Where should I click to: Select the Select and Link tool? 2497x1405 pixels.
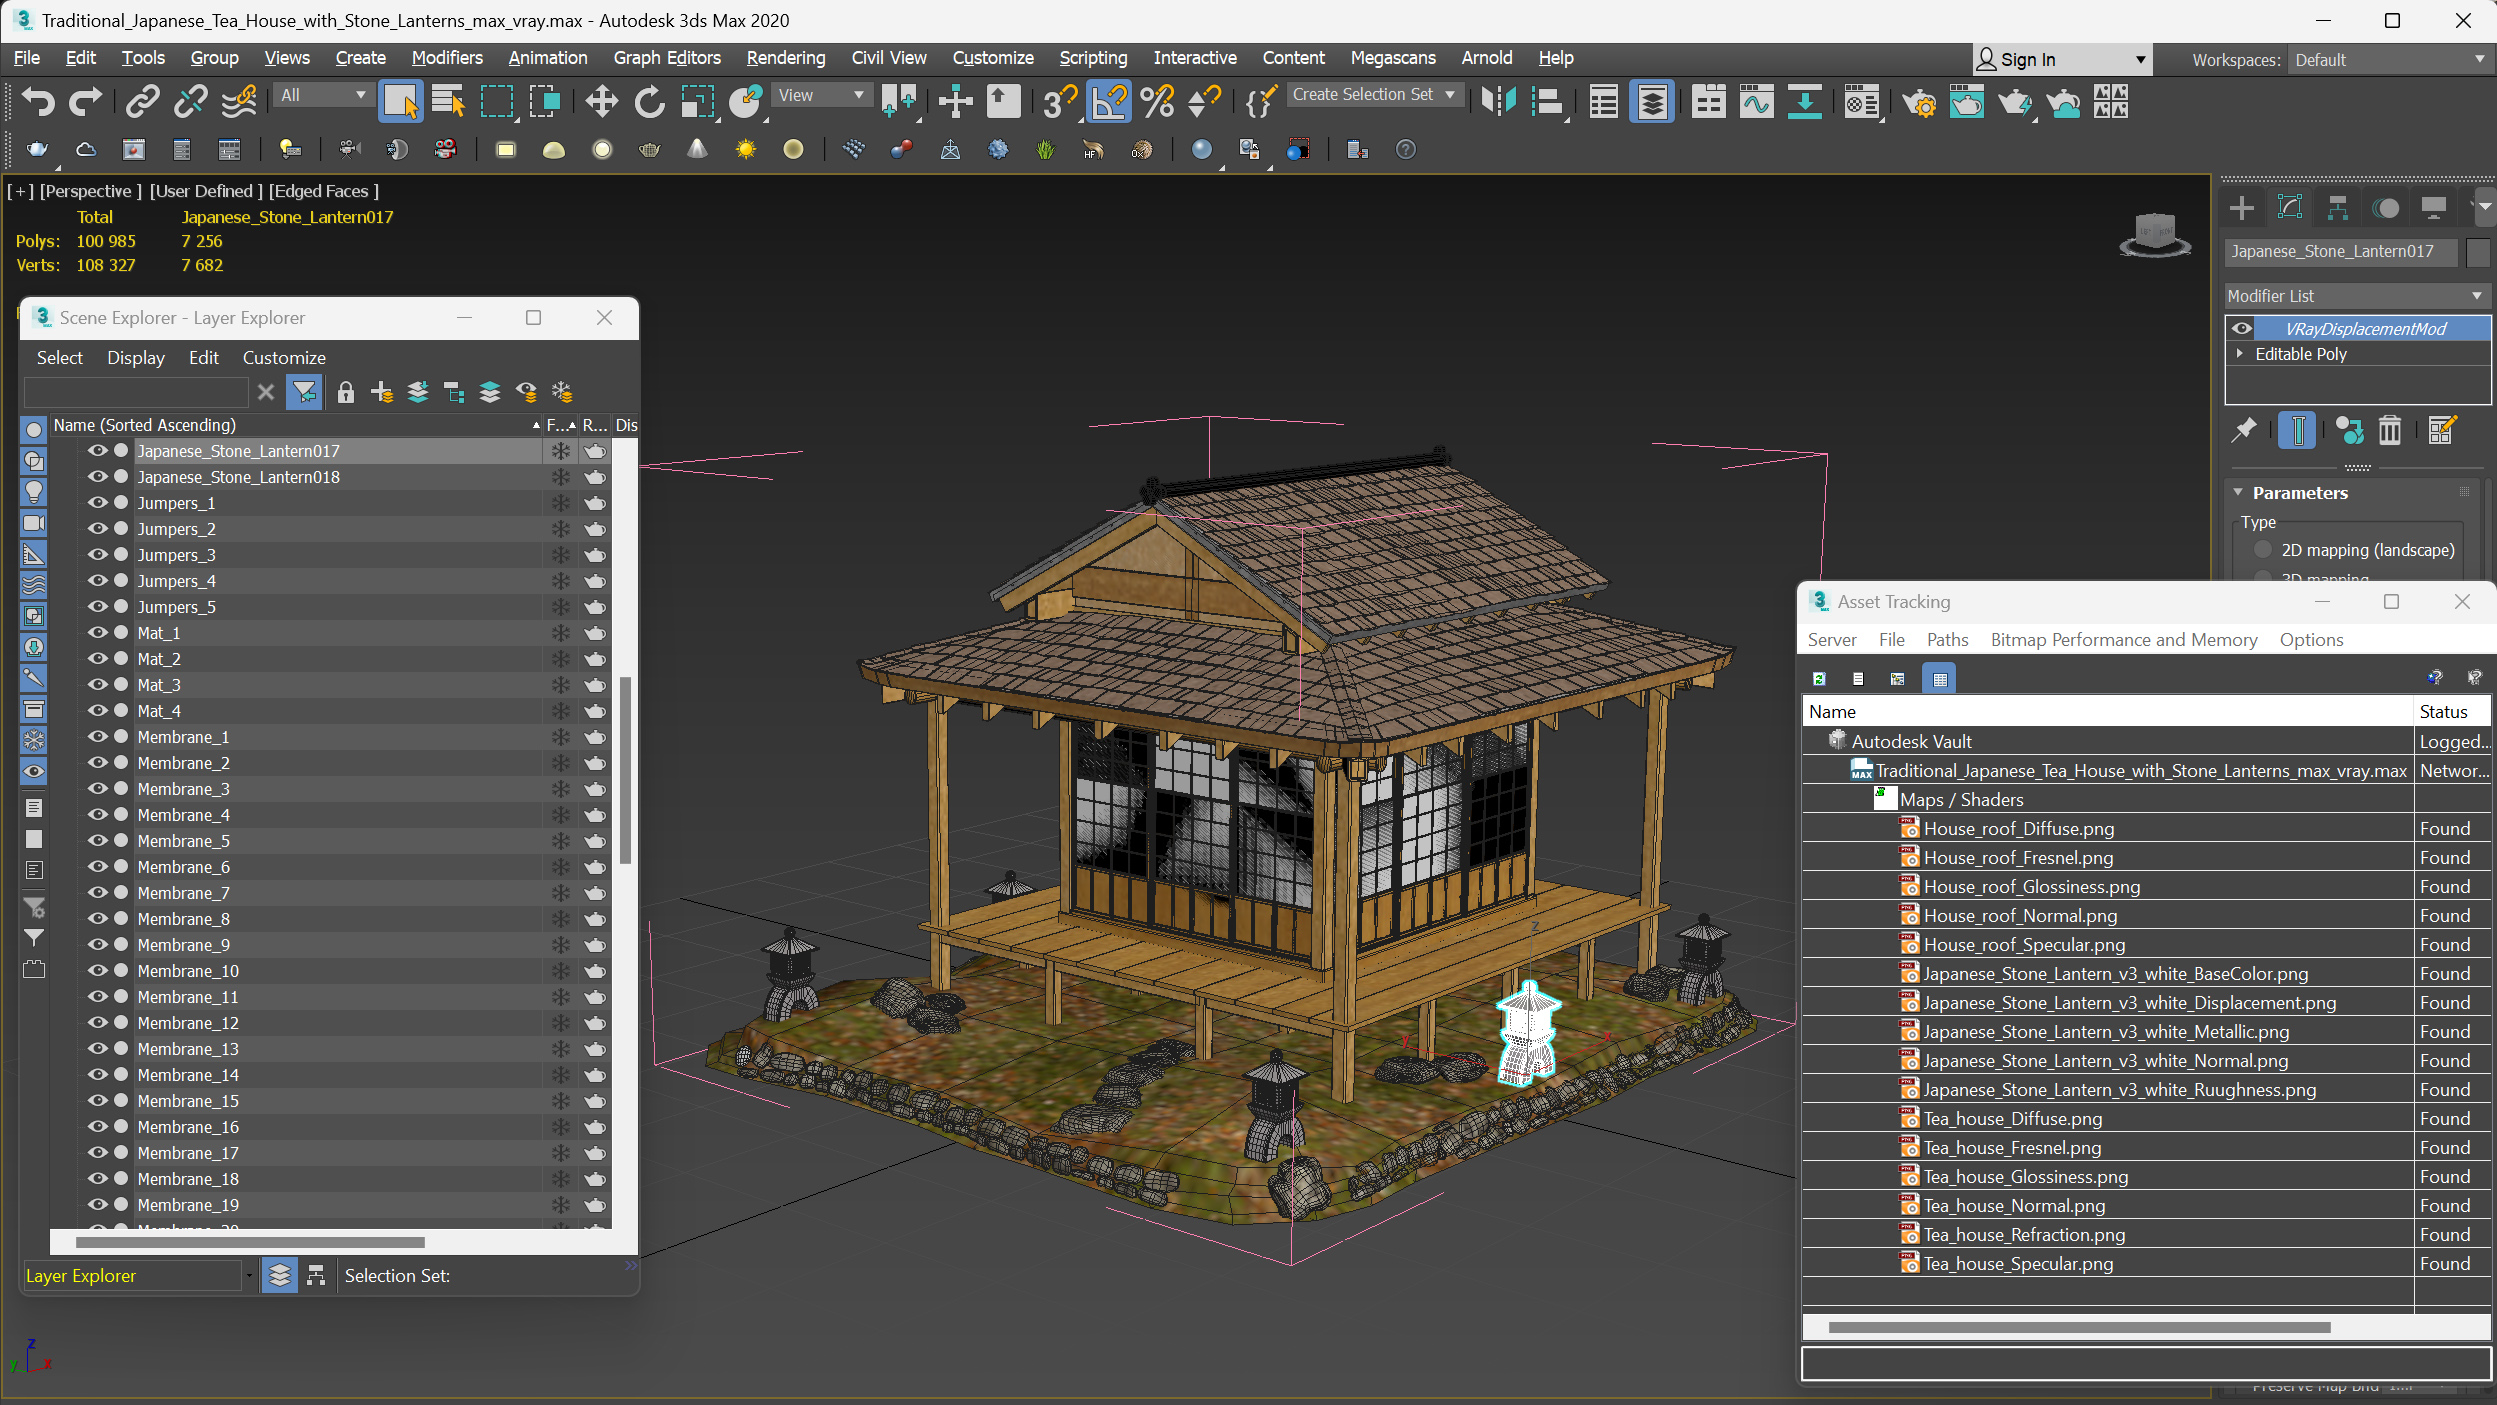[x=142, y=101]
